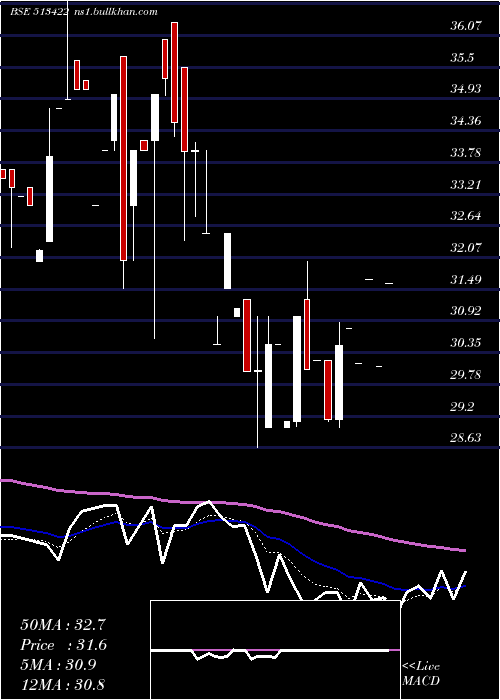Click the 31.49 price axis label
The height and width of the screenshot is (700, 500).
pyautogui.click(x=466, y=280)
